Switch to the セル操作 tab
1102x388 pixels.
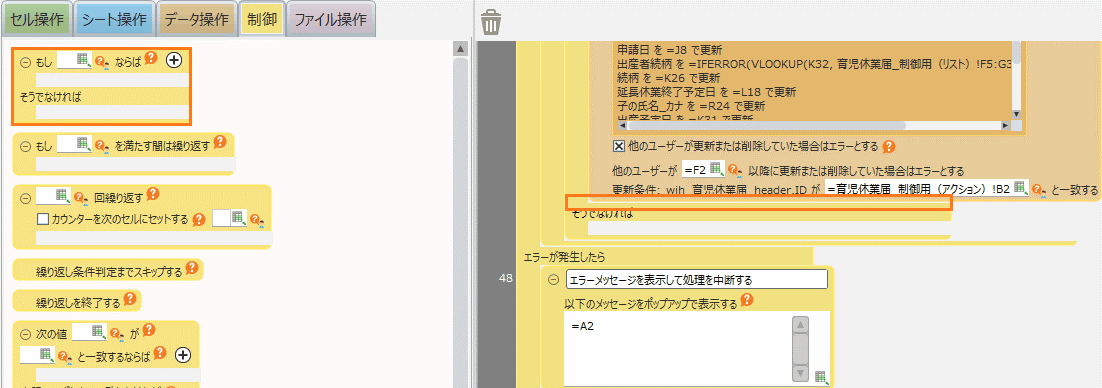(37, 20)
